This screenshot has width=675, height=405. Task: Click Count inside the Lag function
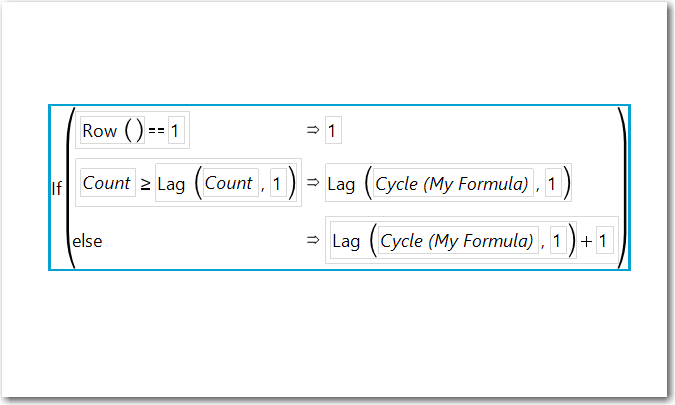[230, 182]
